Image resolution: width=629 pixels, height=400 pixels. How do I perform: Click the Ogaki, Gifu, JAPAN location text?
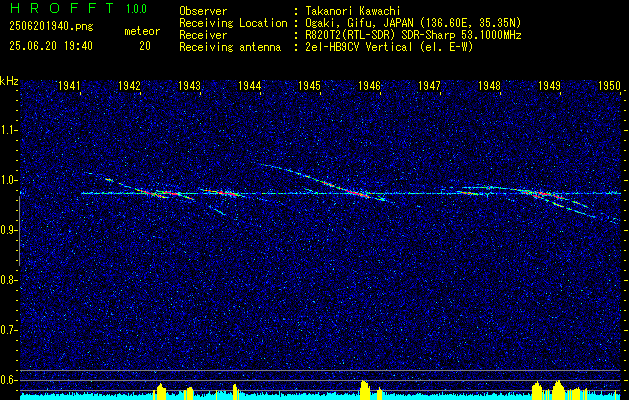[x=413, y=23]
